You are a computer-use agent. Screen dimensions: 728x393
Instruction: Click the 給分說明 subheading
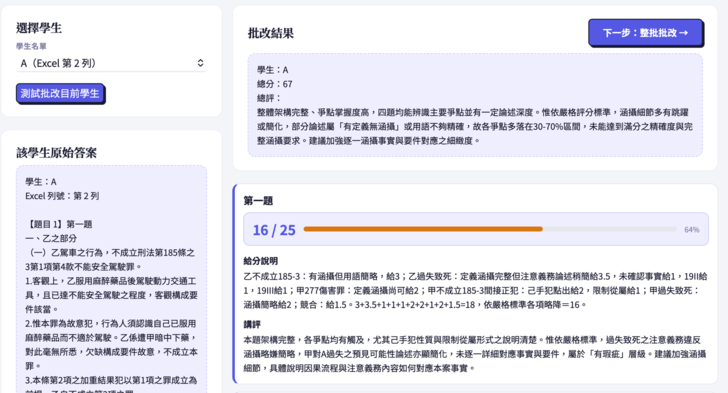(x=260, y=261)
